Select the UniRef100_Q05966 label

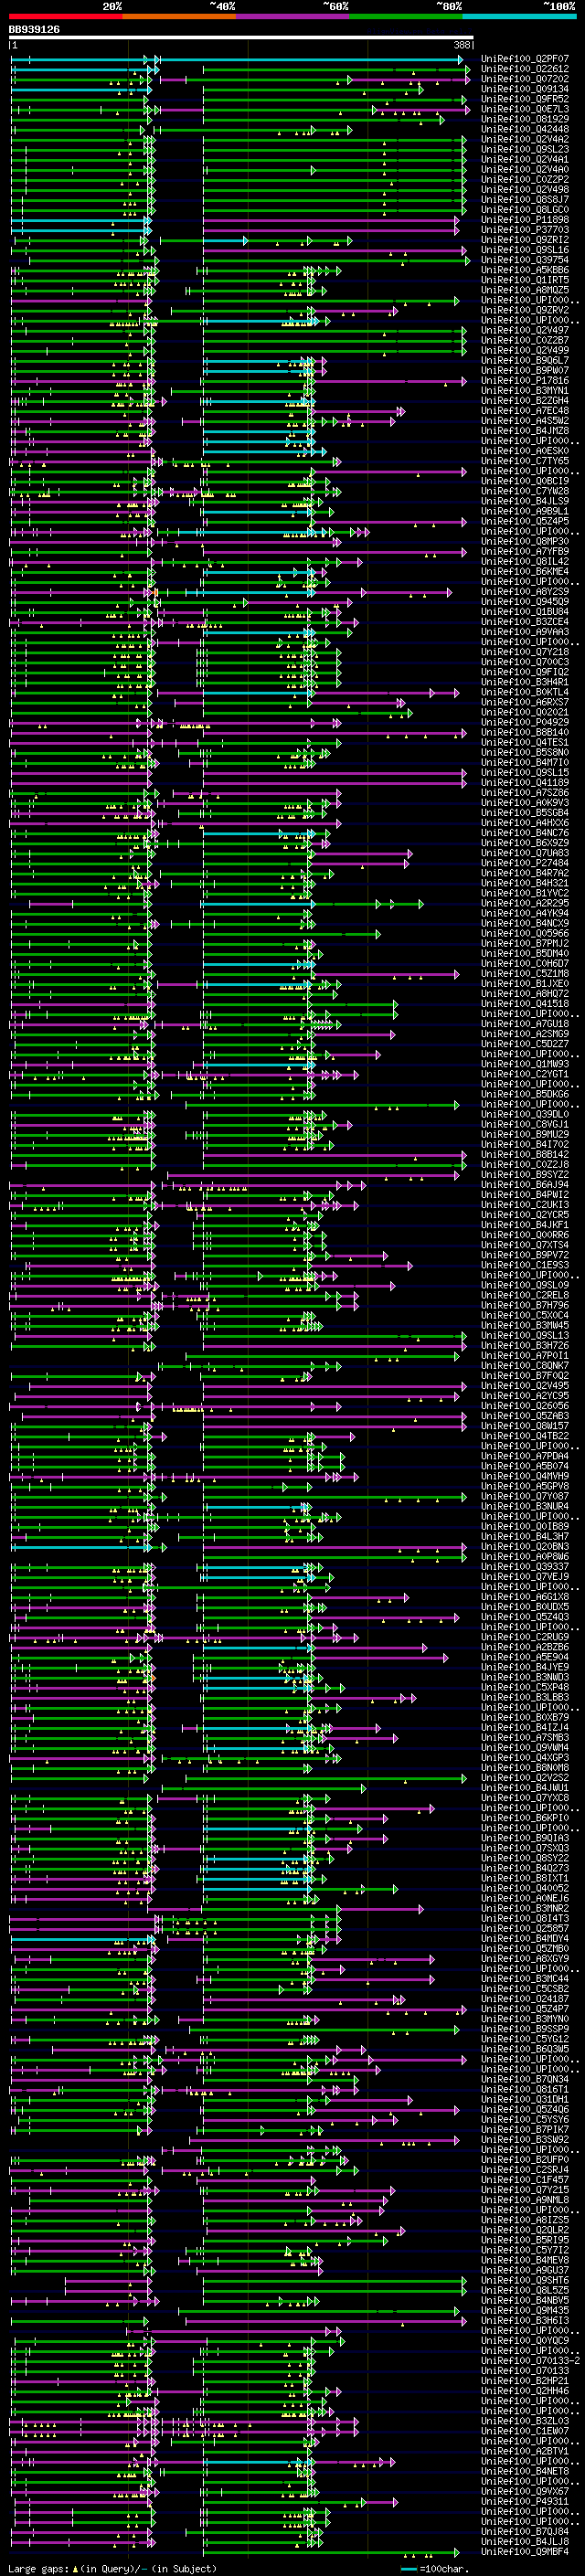[x=525, y=934]
